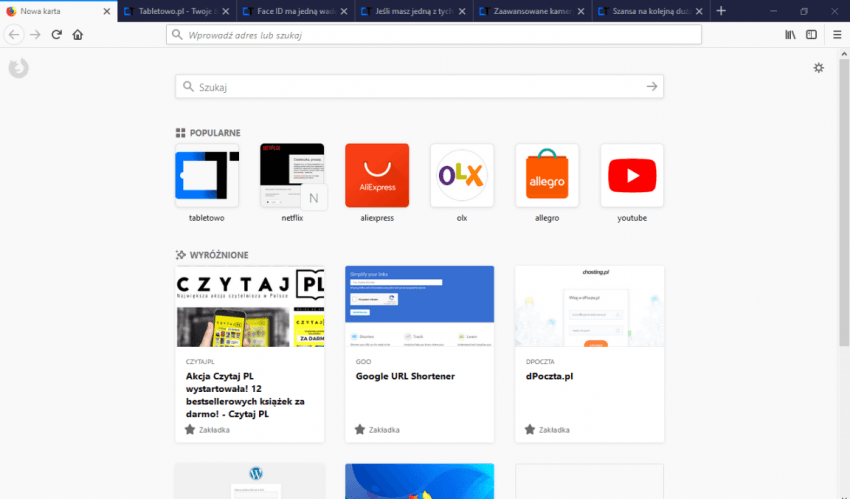
Task: Minimize the Firefox window
Action: coord(774,11)
